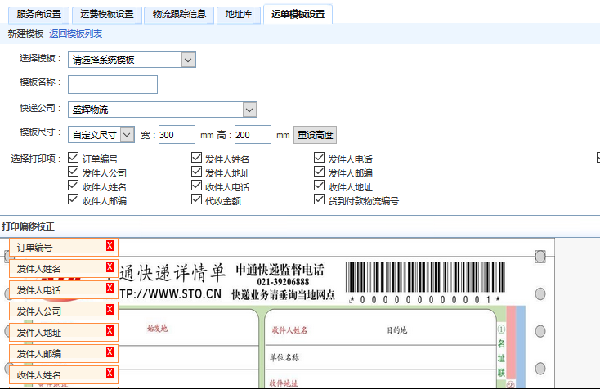Switch to the 物流跟踪信息 tab
Viewport: 600px width, 389px height.
pos(179,15)
